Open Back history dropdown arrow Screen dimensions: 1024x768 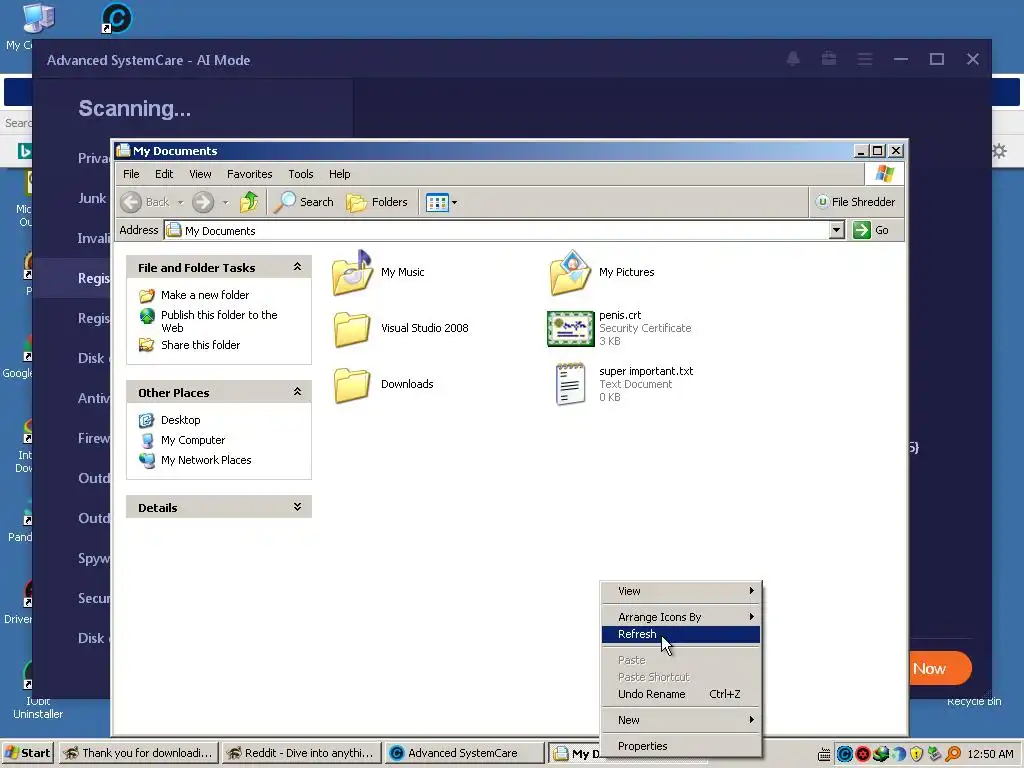[180, 202]
